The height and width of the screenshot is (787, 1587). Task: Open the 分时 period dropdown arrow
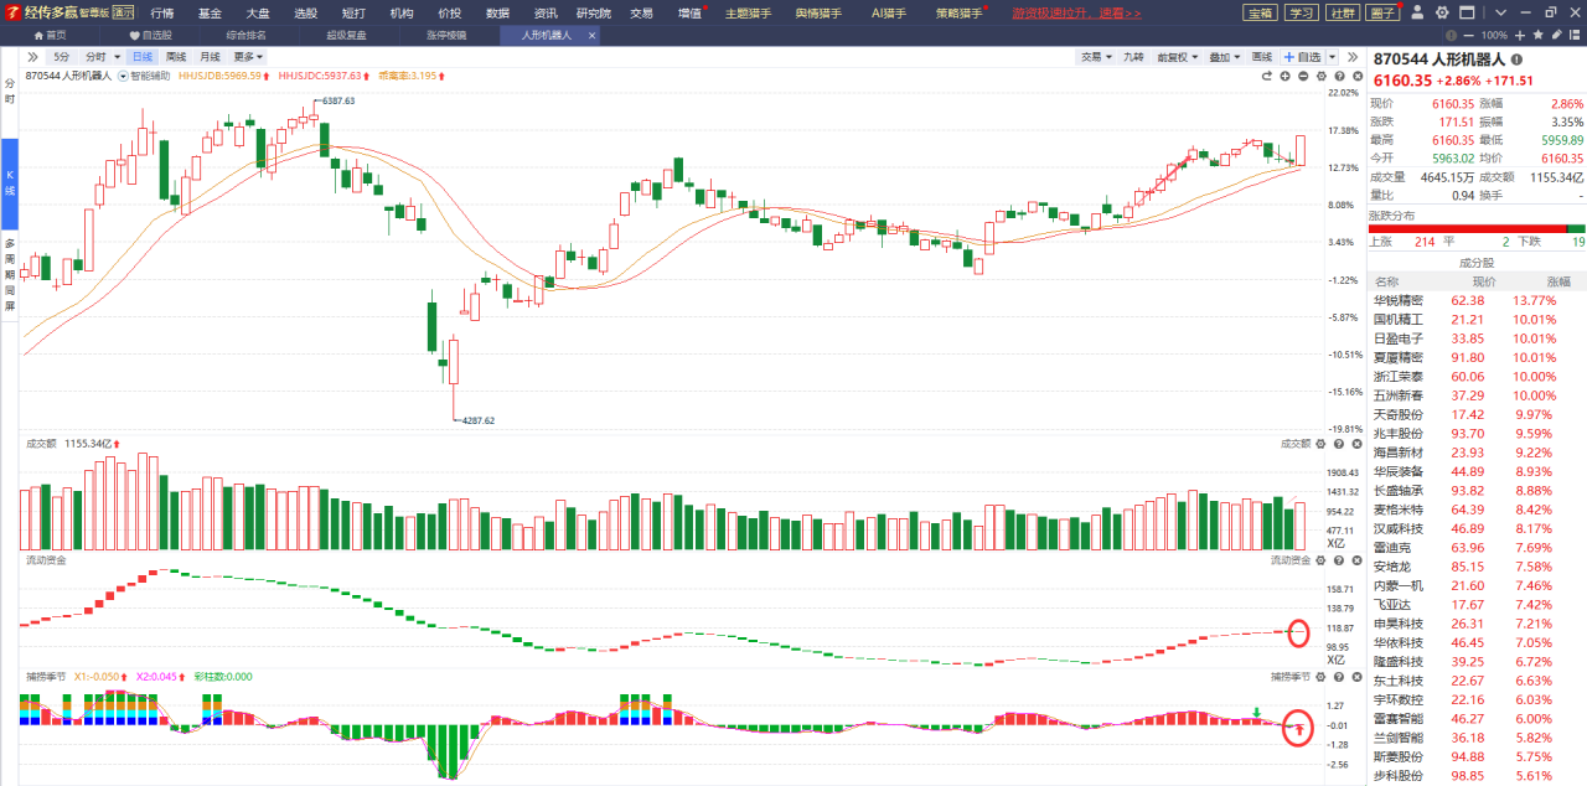117,57
